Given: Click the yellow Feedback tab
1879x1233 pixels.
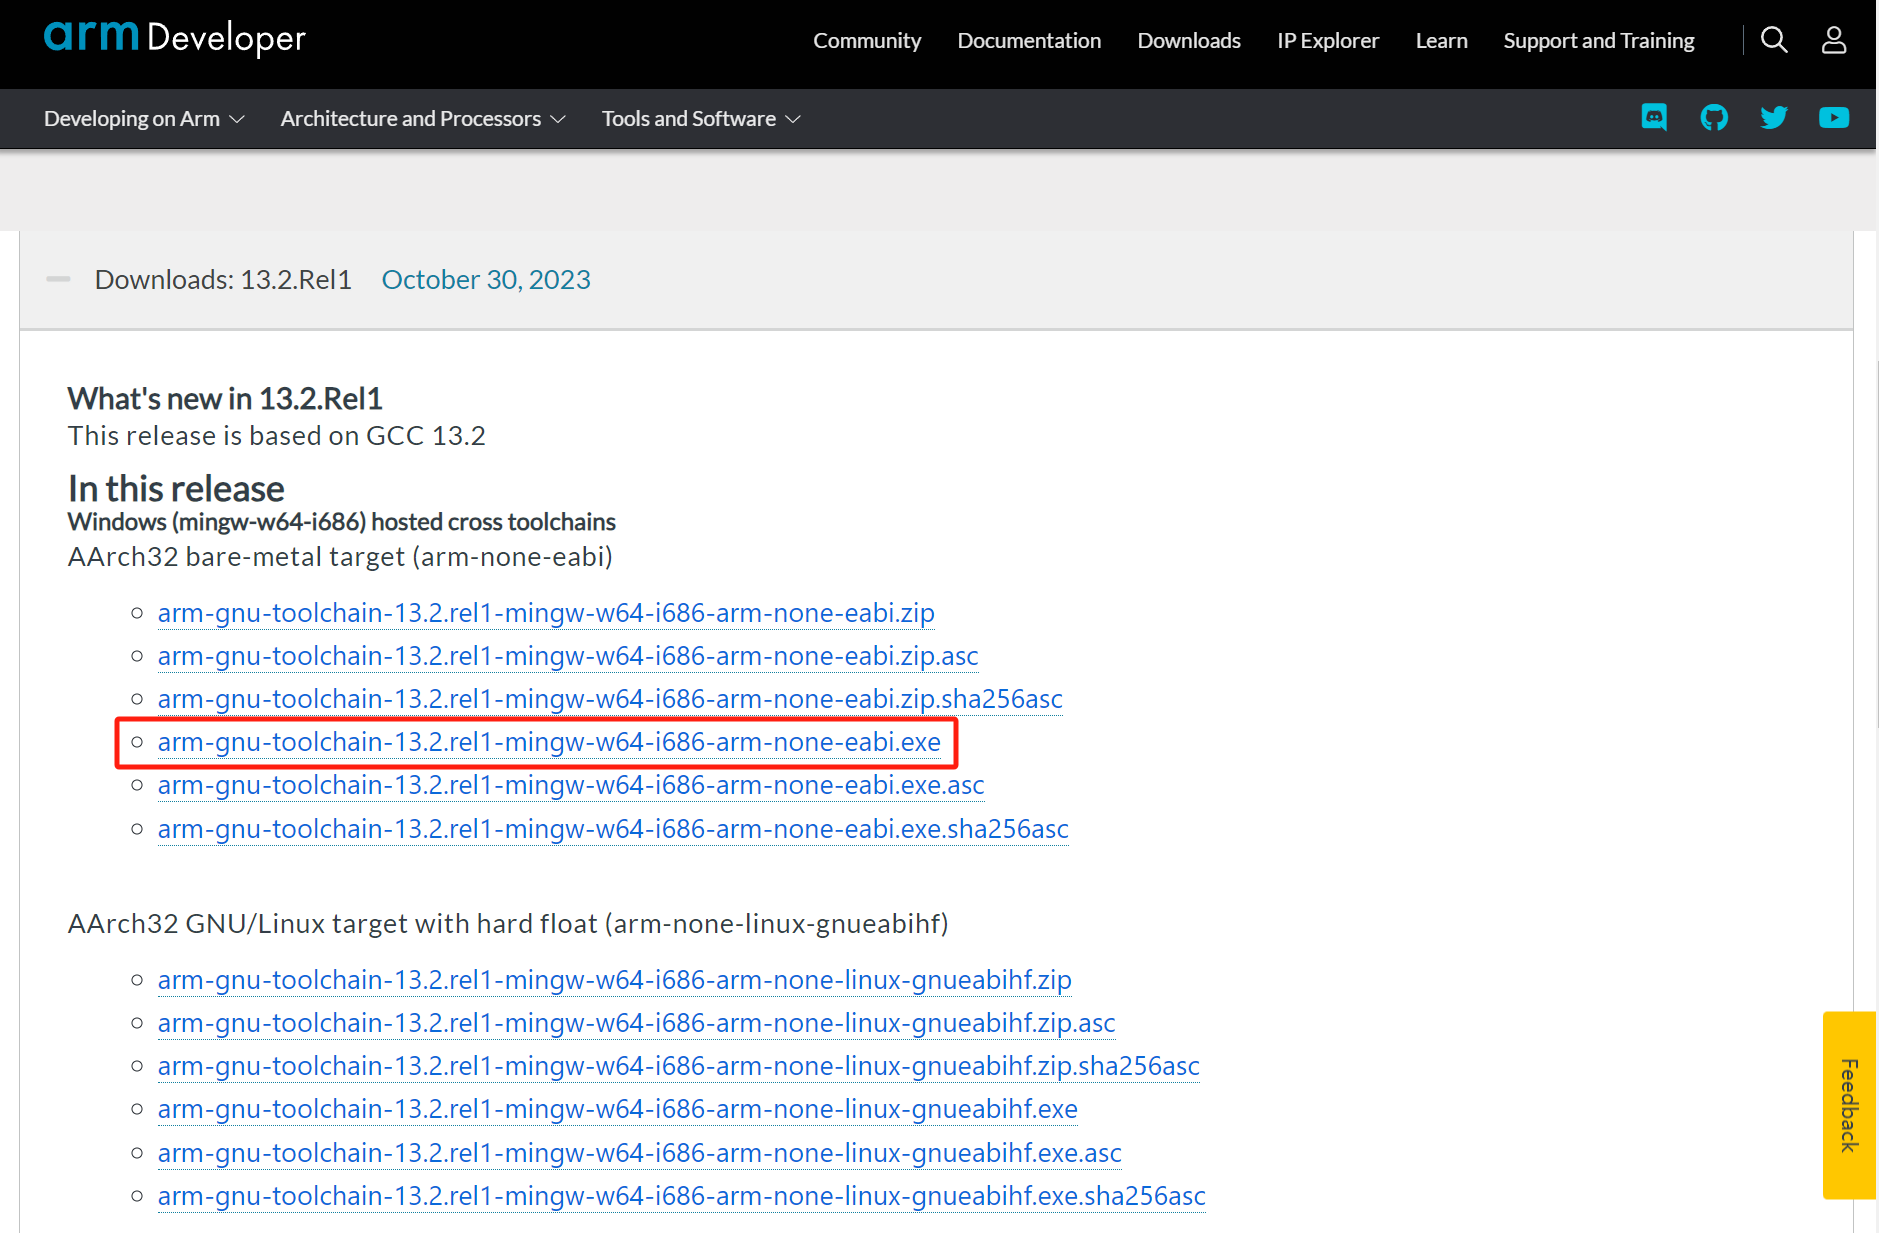Looking at the screenshot, I should pos(1849,1105).
